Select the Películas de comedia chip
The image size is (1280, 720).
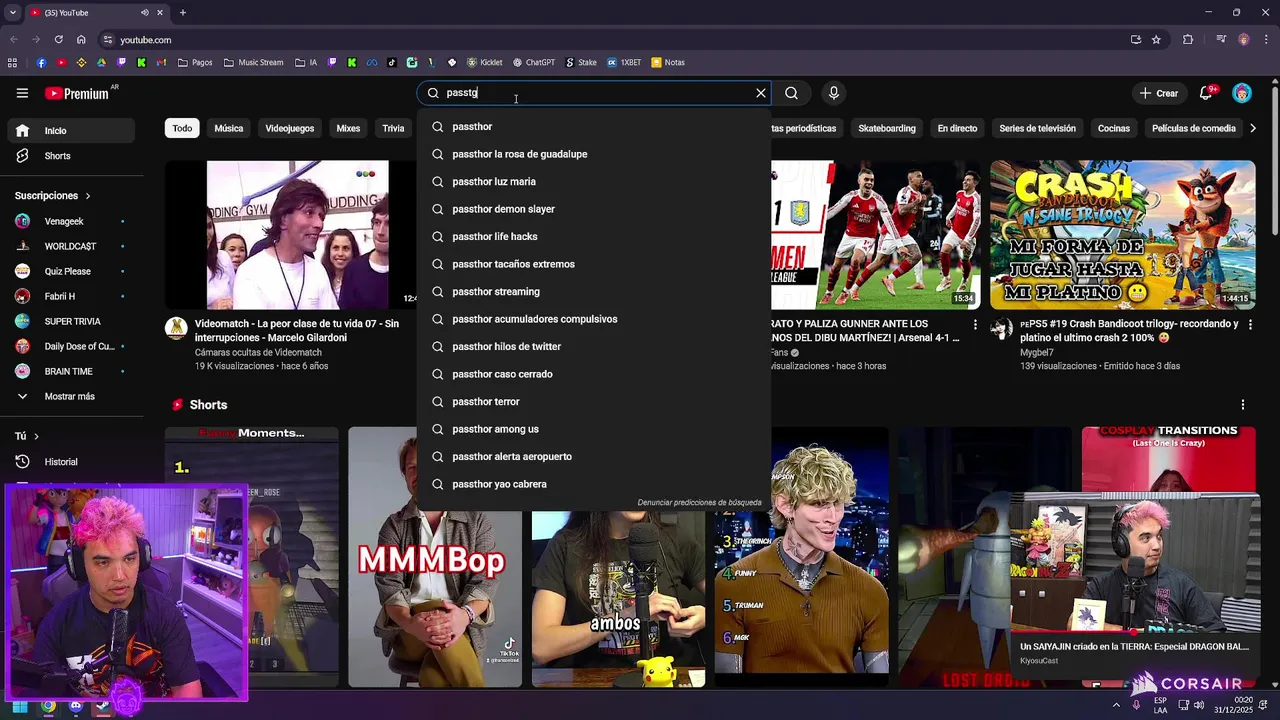click(1194, 128)
